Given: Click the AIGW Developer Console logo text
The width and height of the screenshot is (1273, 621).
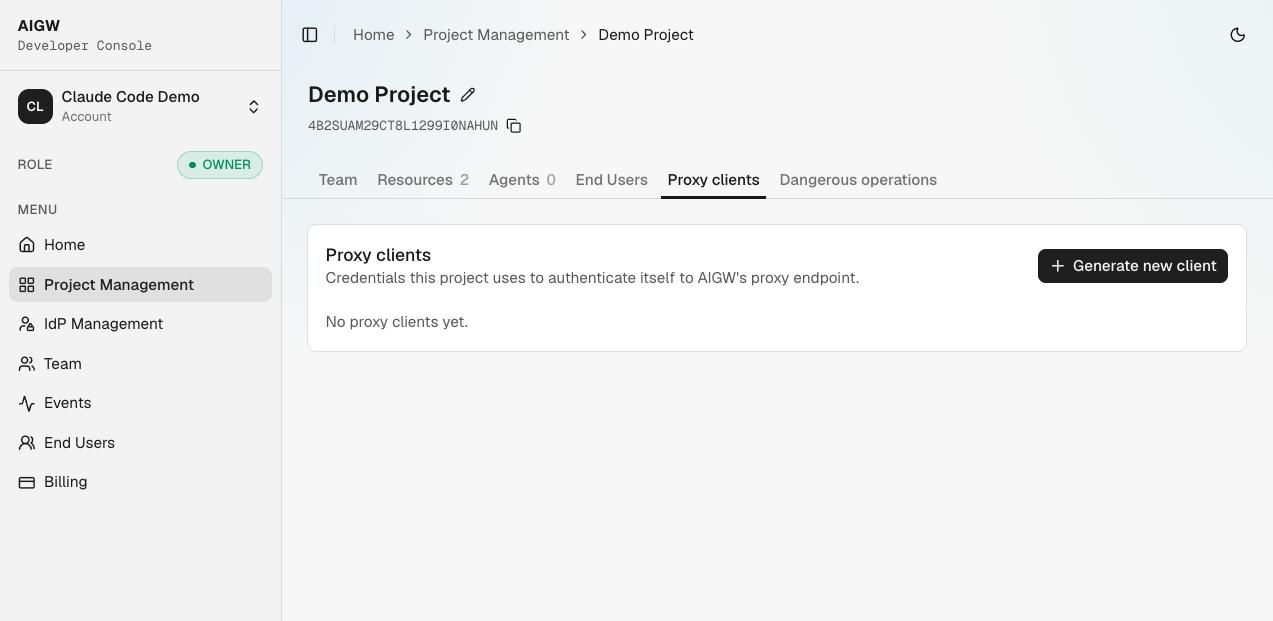Looking at the screenshot, I should tap(85, 35).
